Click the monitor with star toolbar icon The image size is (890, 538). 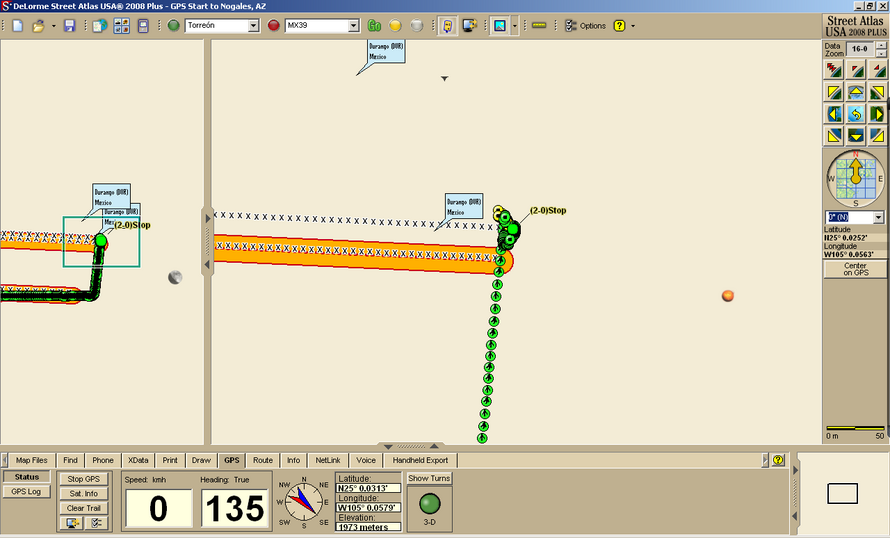[x=469, y=26]
